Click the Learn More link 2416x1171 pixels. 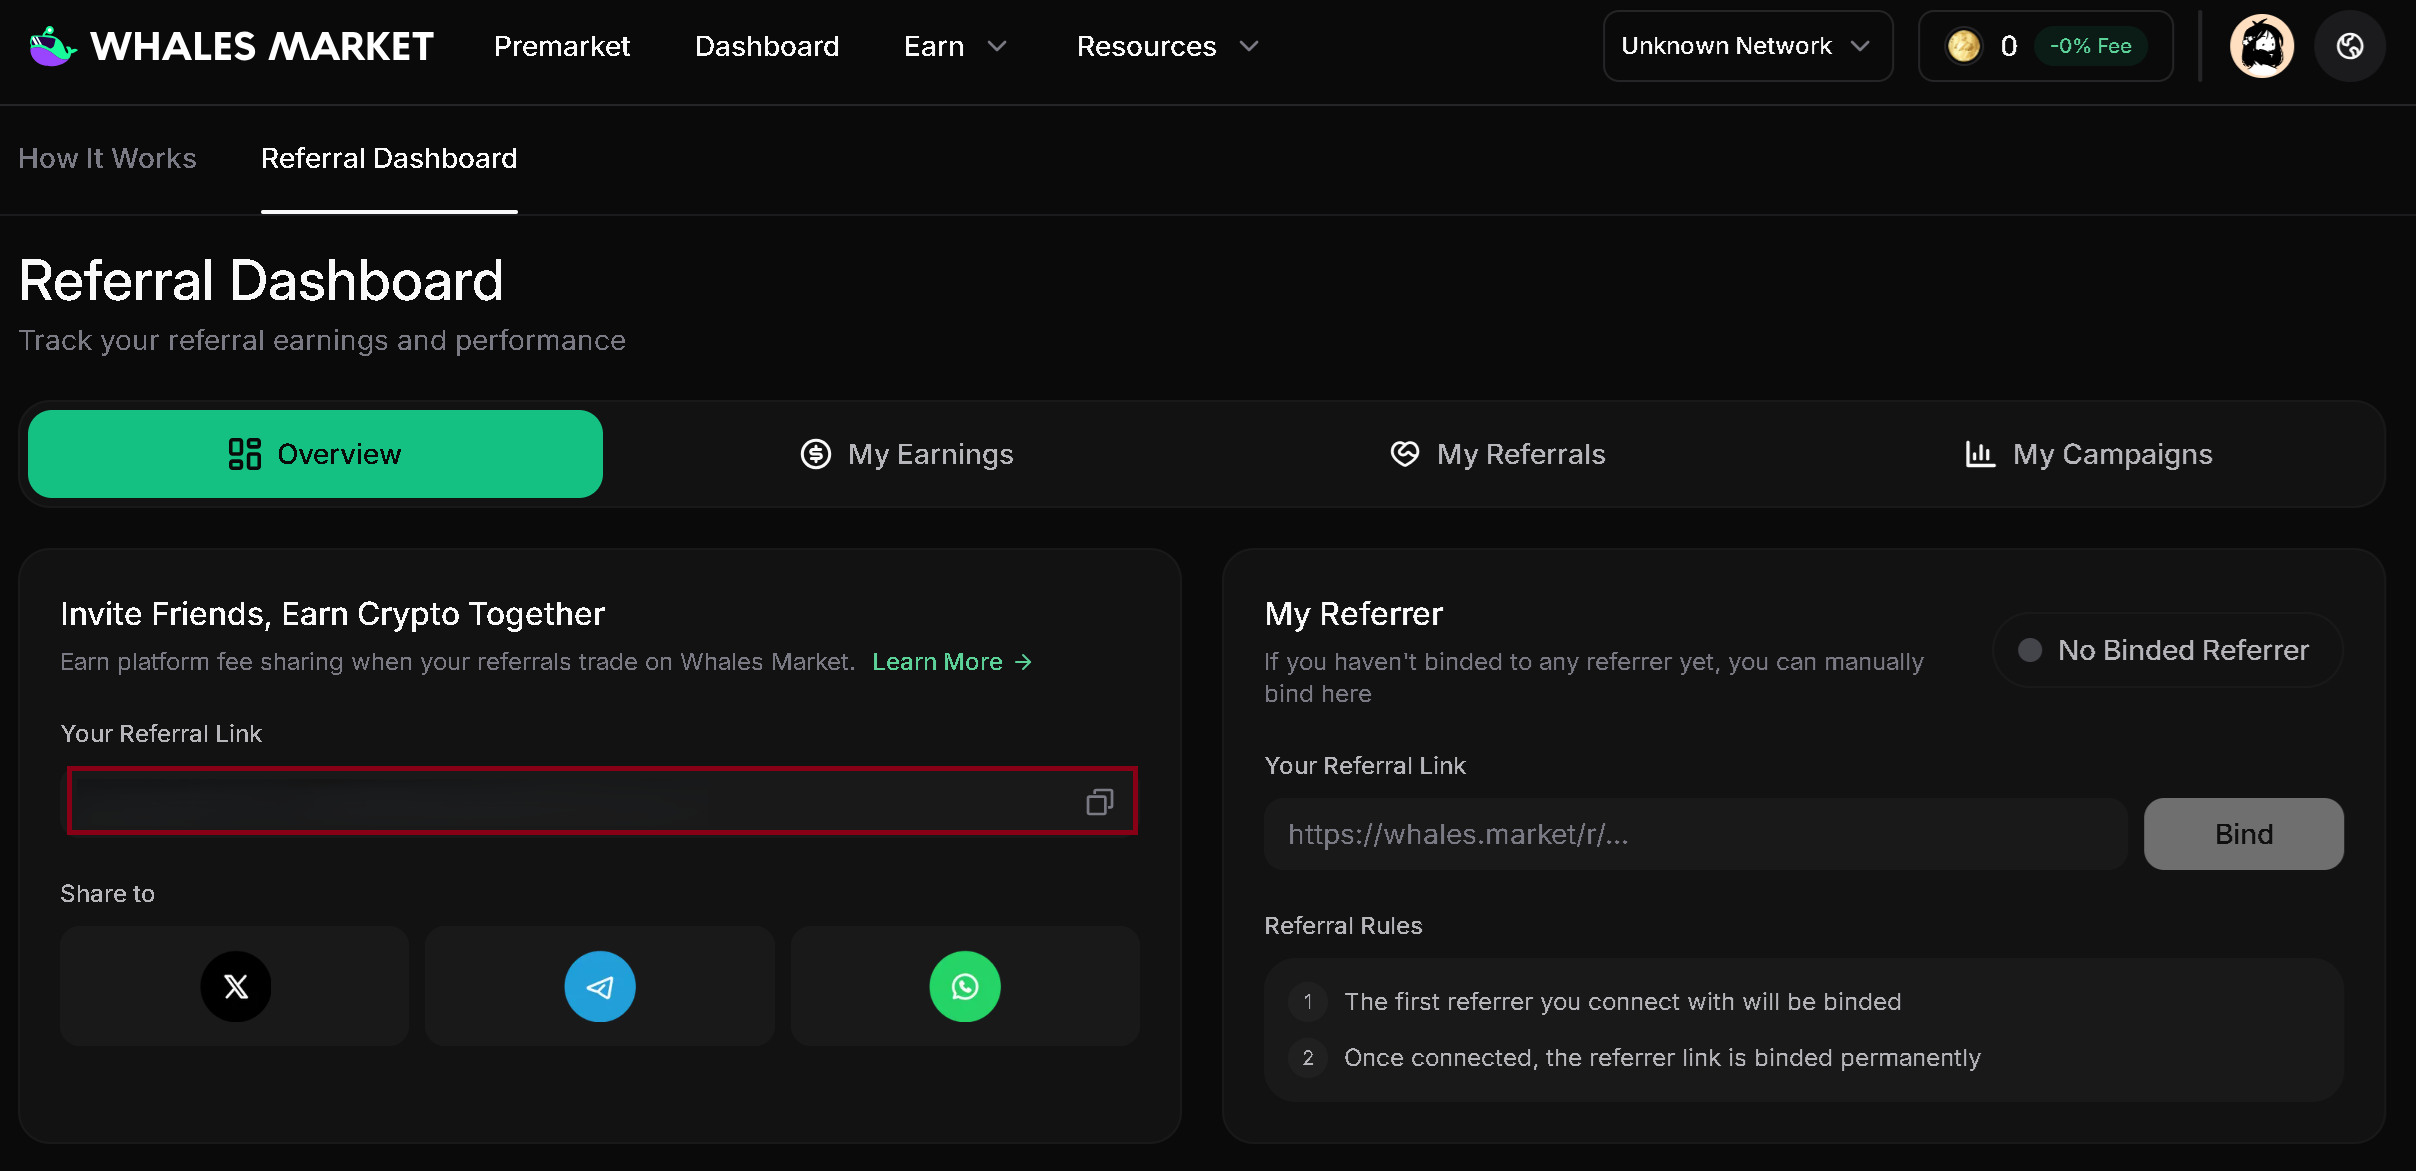[x=950, y=661]
